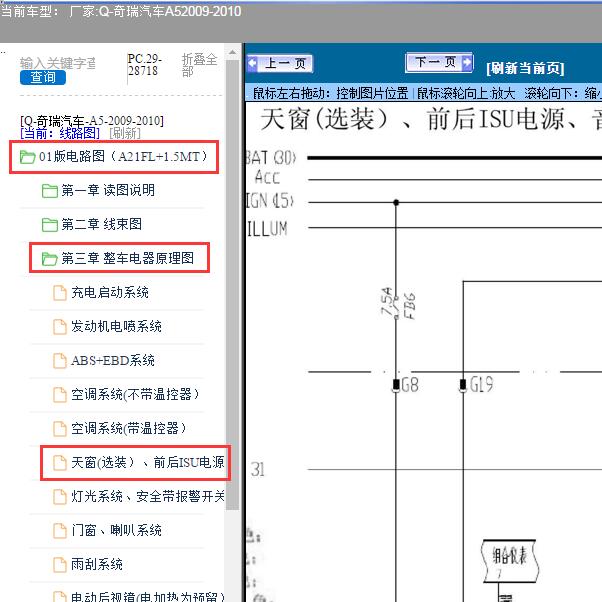This screenshot has width=602, height=602.
Task: Click document icon beside 发动机电喷系统
Action: pyautogui.click(x=60, y=327)
